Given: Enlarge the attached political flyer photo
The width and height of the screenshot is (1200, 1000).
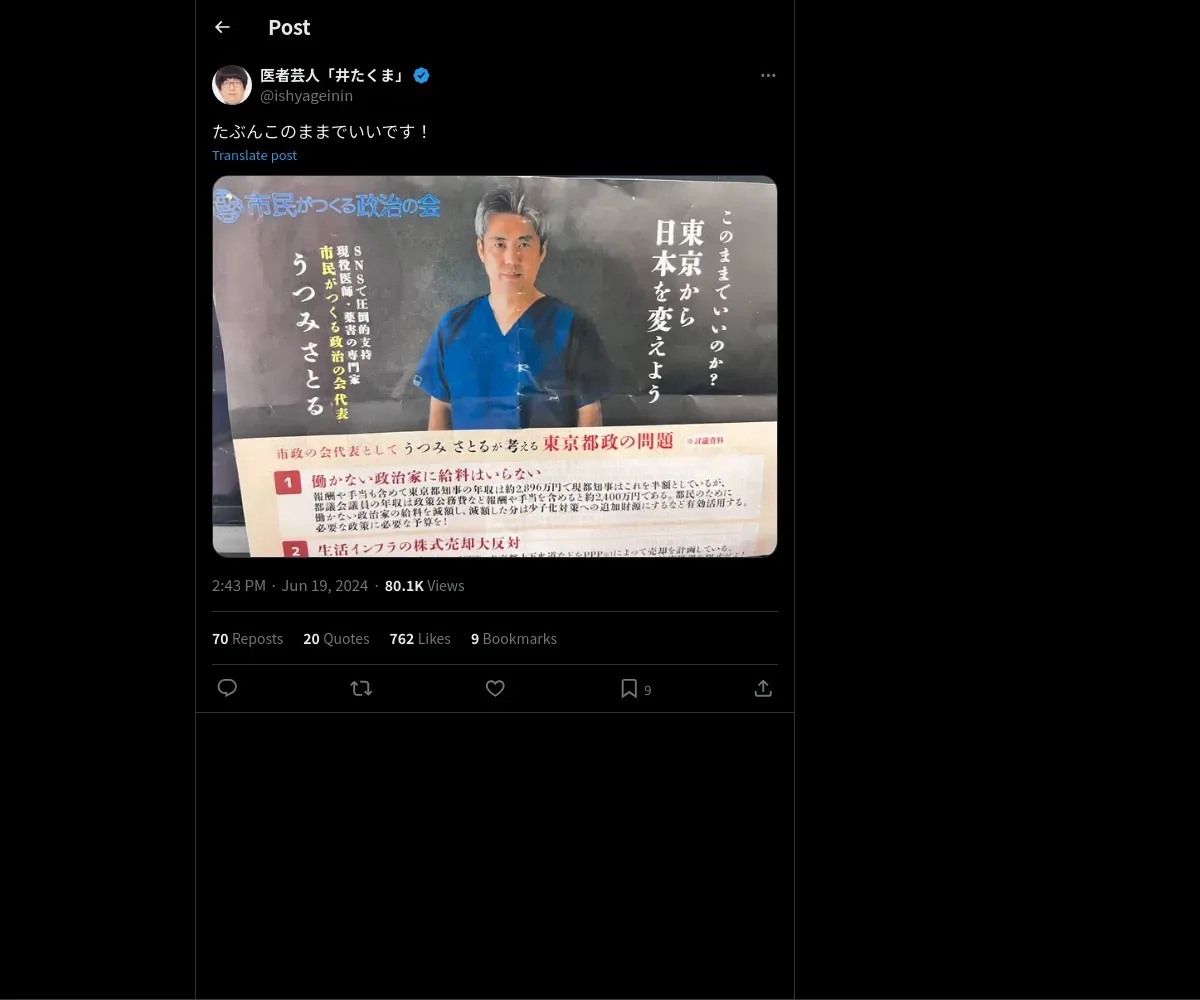Looking at the screenshot, I should 495,366.
